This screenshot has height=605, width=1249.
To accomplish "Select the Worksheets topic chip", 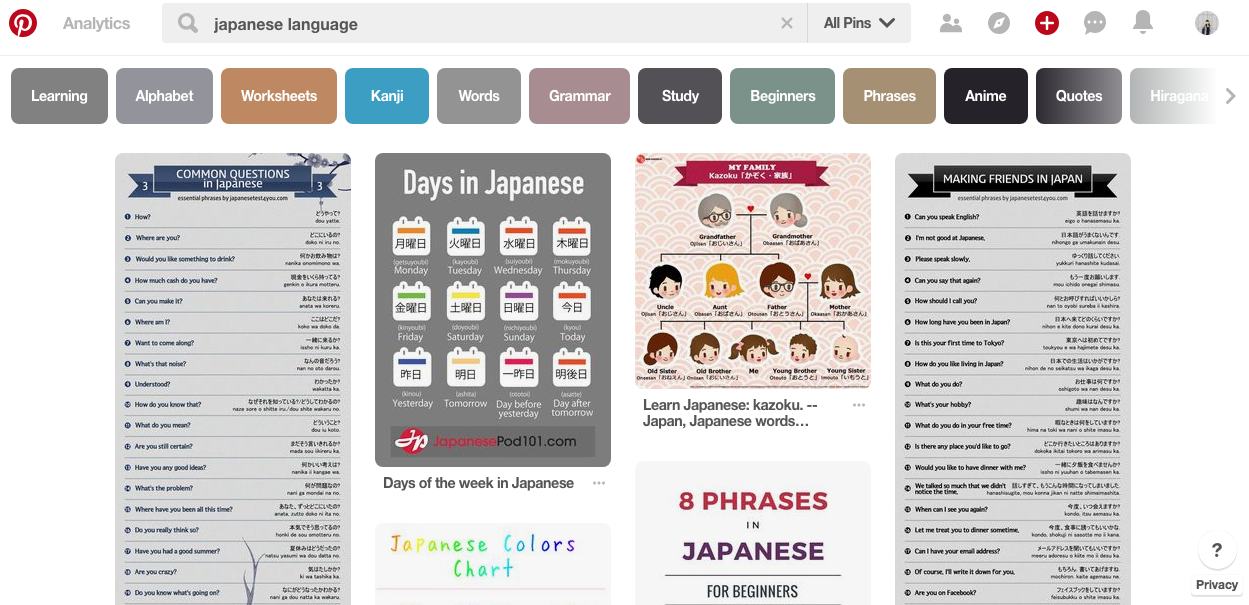I will (279, 96).
